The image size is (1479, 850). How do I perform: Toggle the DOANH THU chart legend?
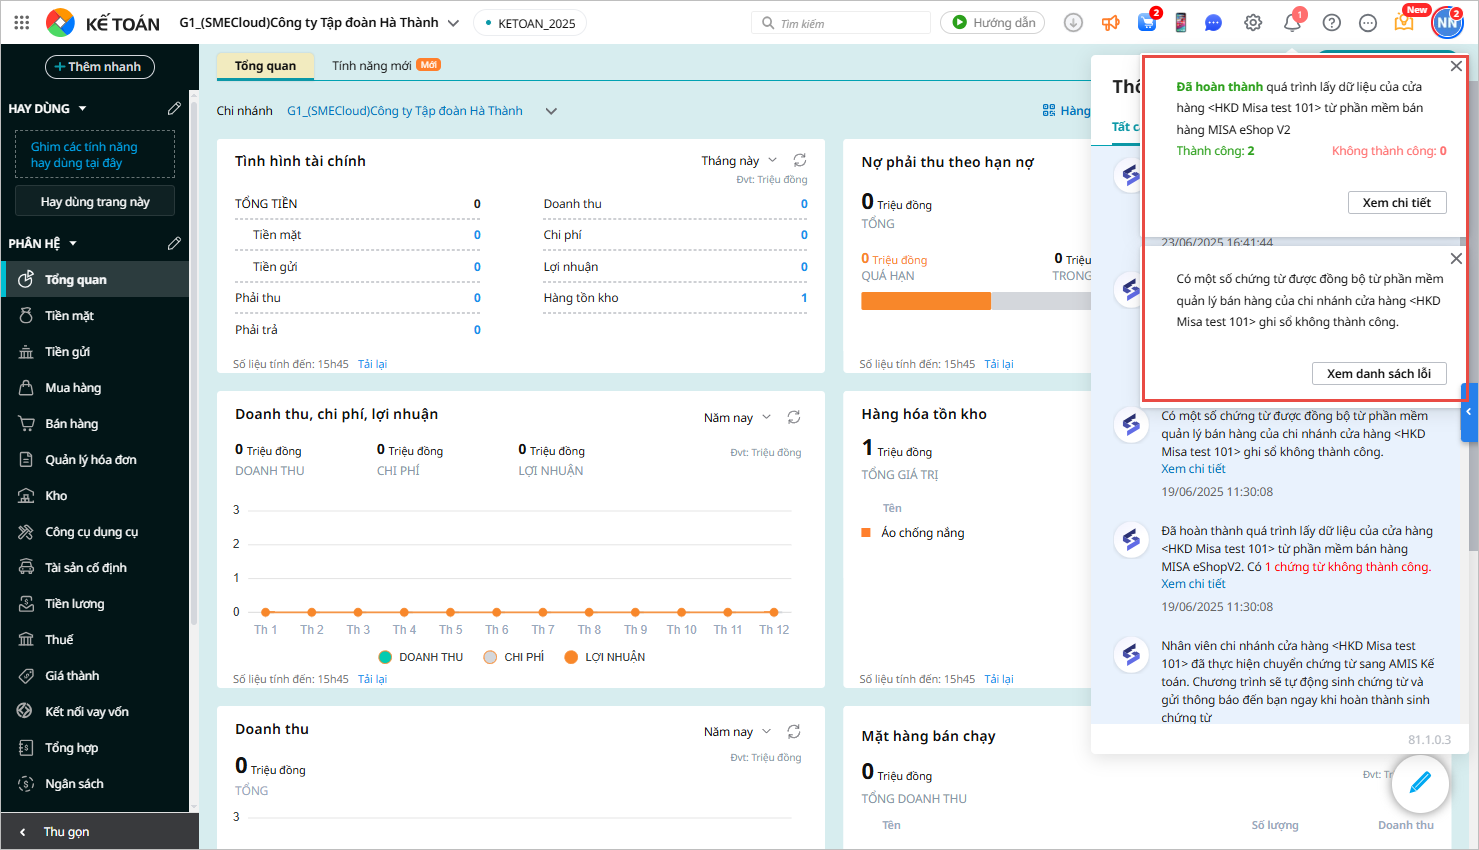tap(421, 657)
